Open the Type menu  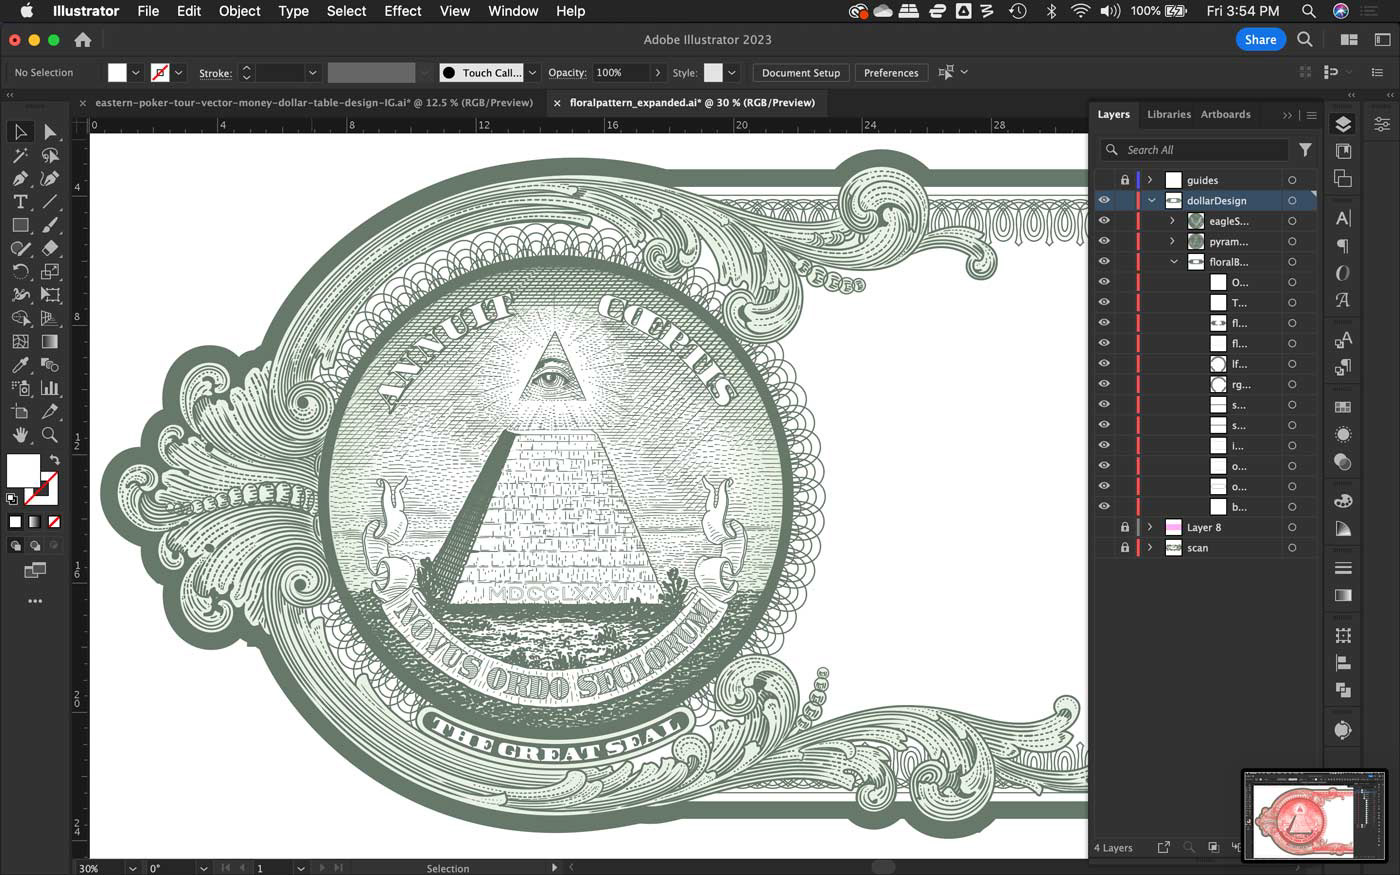pos(293,11)
